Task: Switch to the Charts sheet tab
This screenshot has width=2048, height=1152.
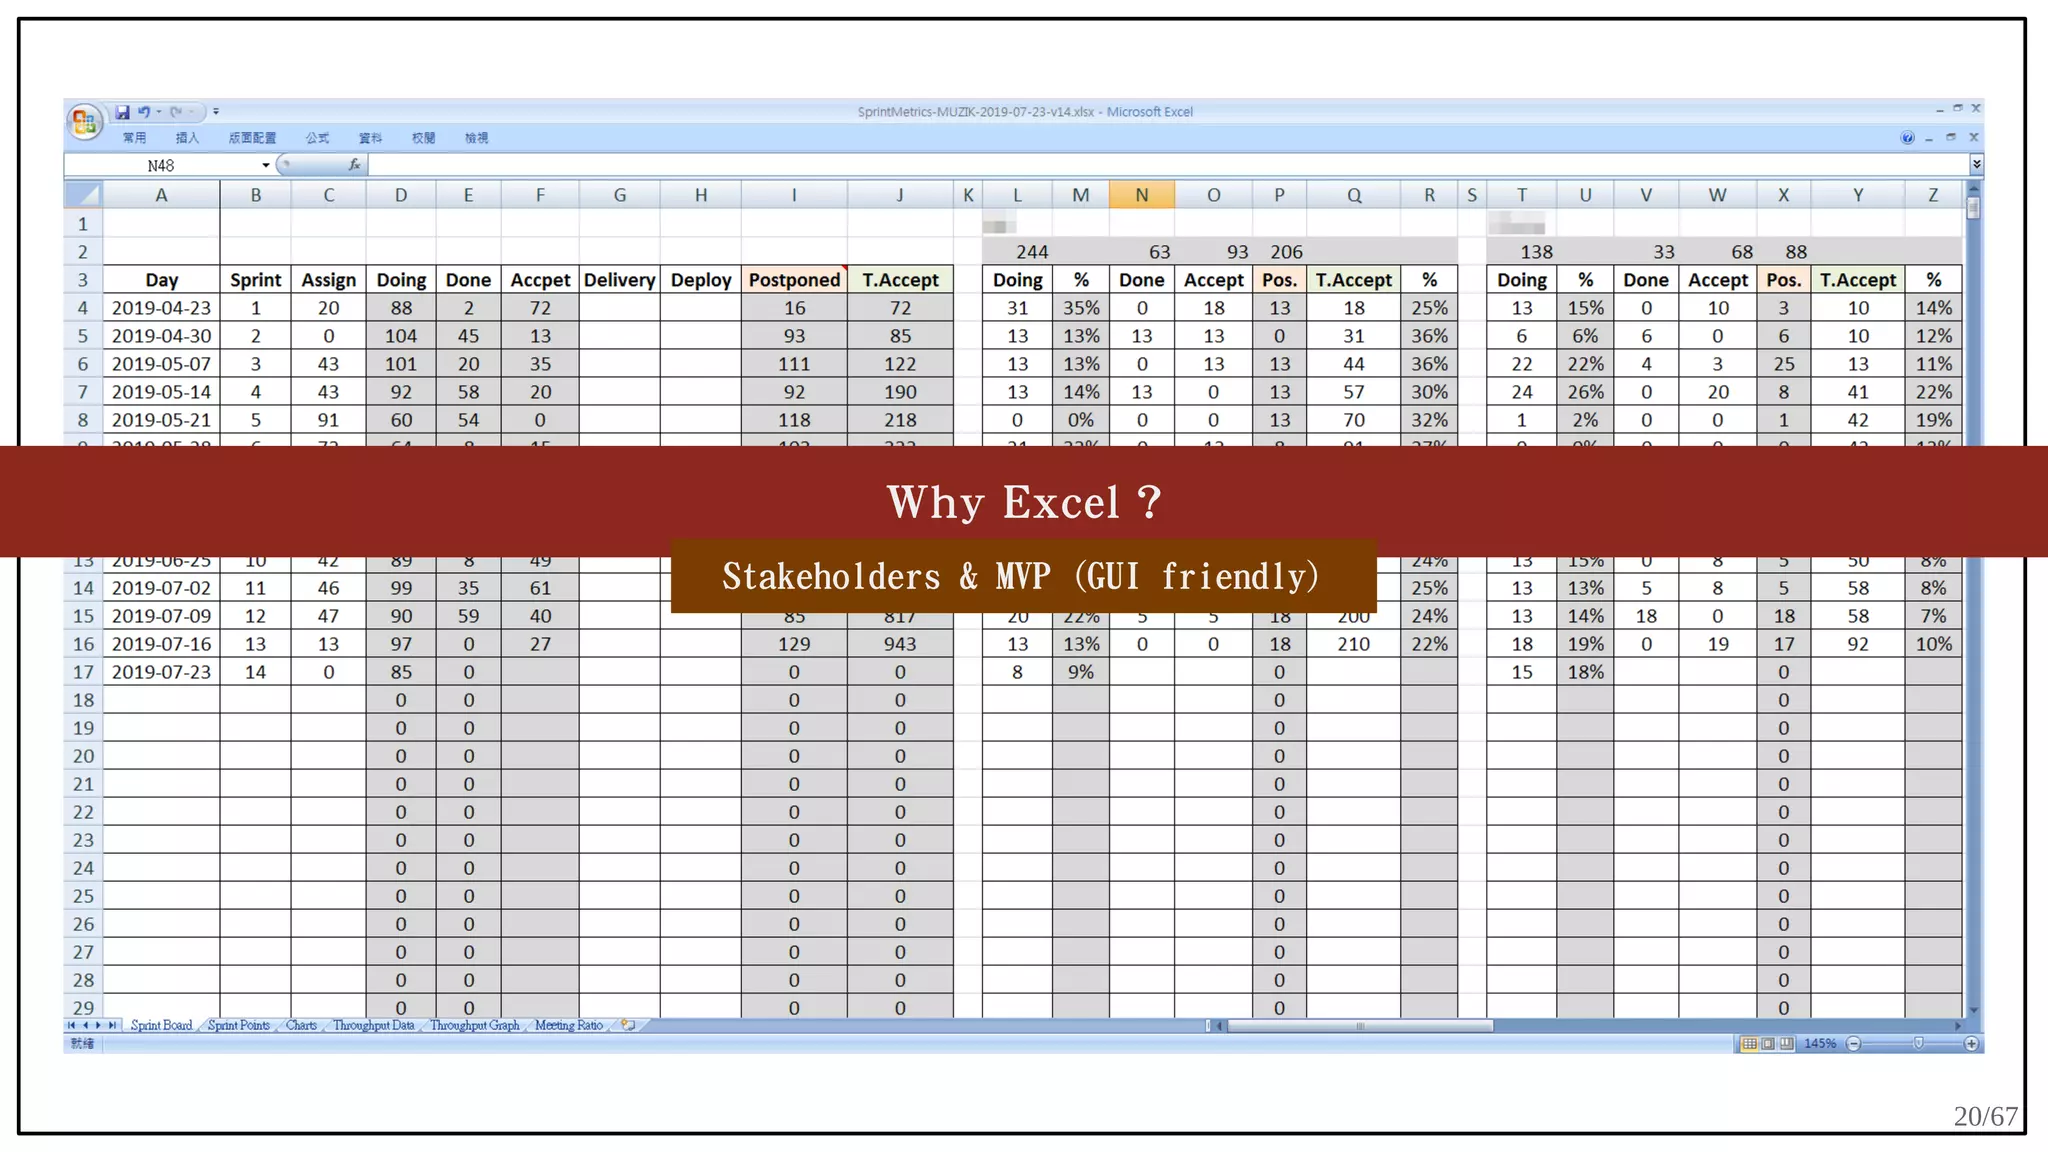Action: point(301,1025)
